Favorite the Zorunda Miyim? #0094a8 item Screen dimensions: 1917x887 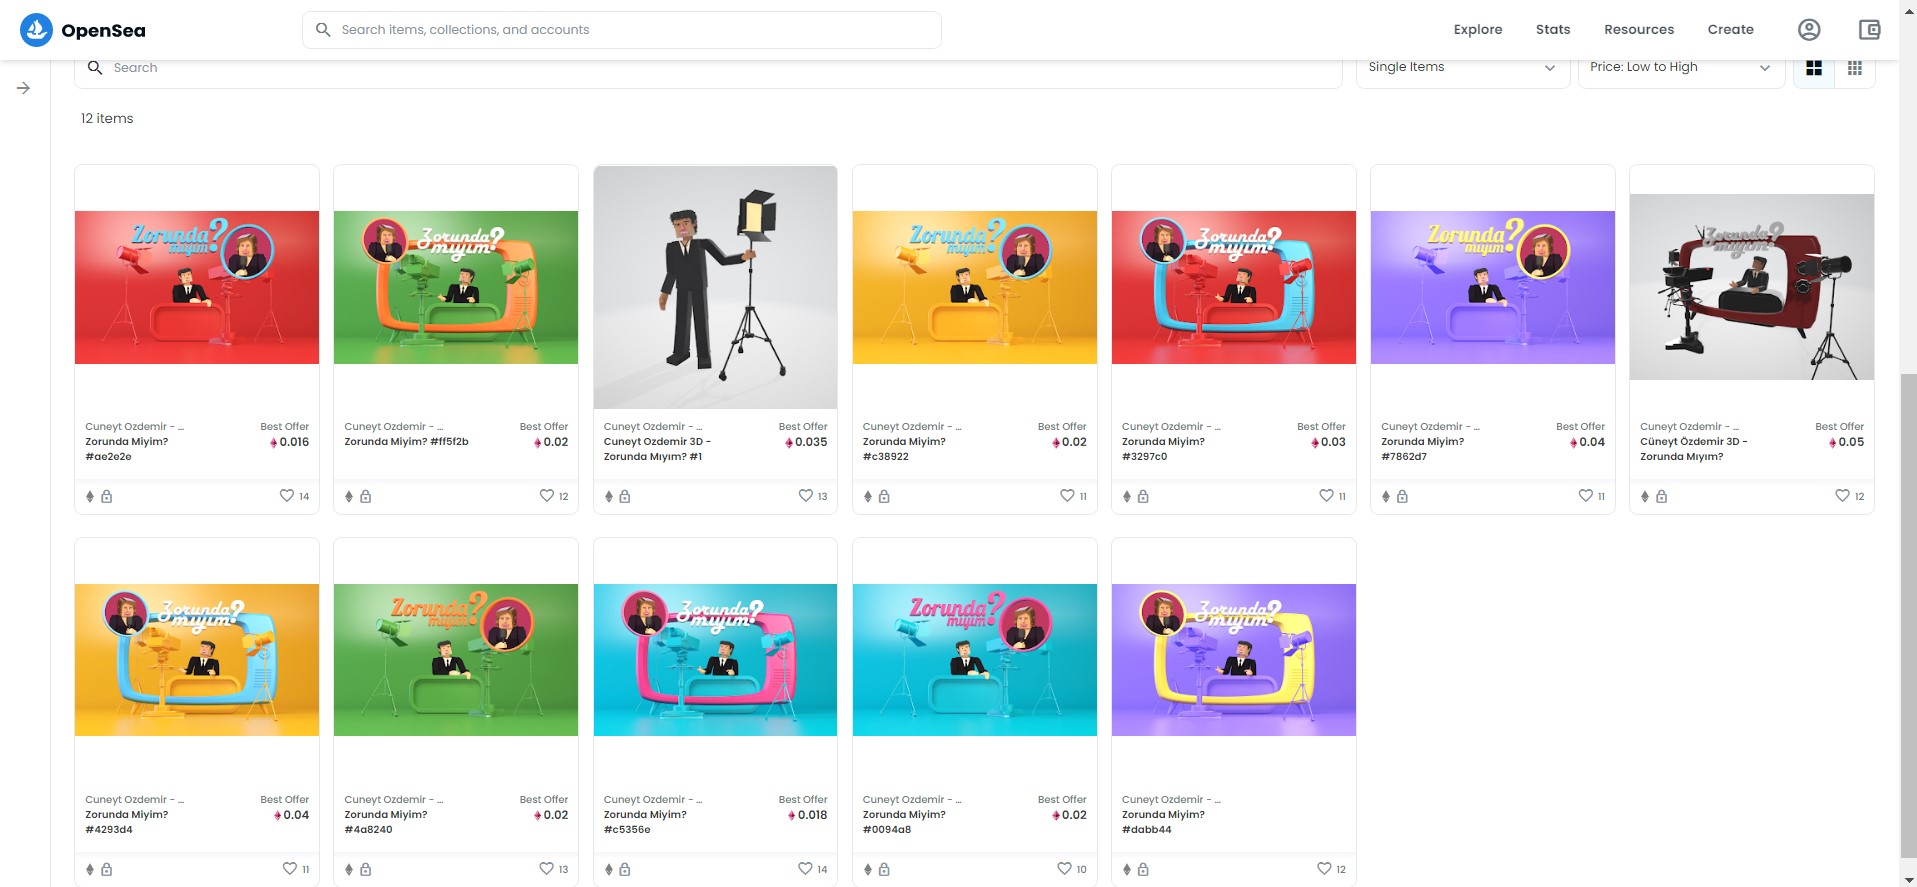pos(1064,869)
